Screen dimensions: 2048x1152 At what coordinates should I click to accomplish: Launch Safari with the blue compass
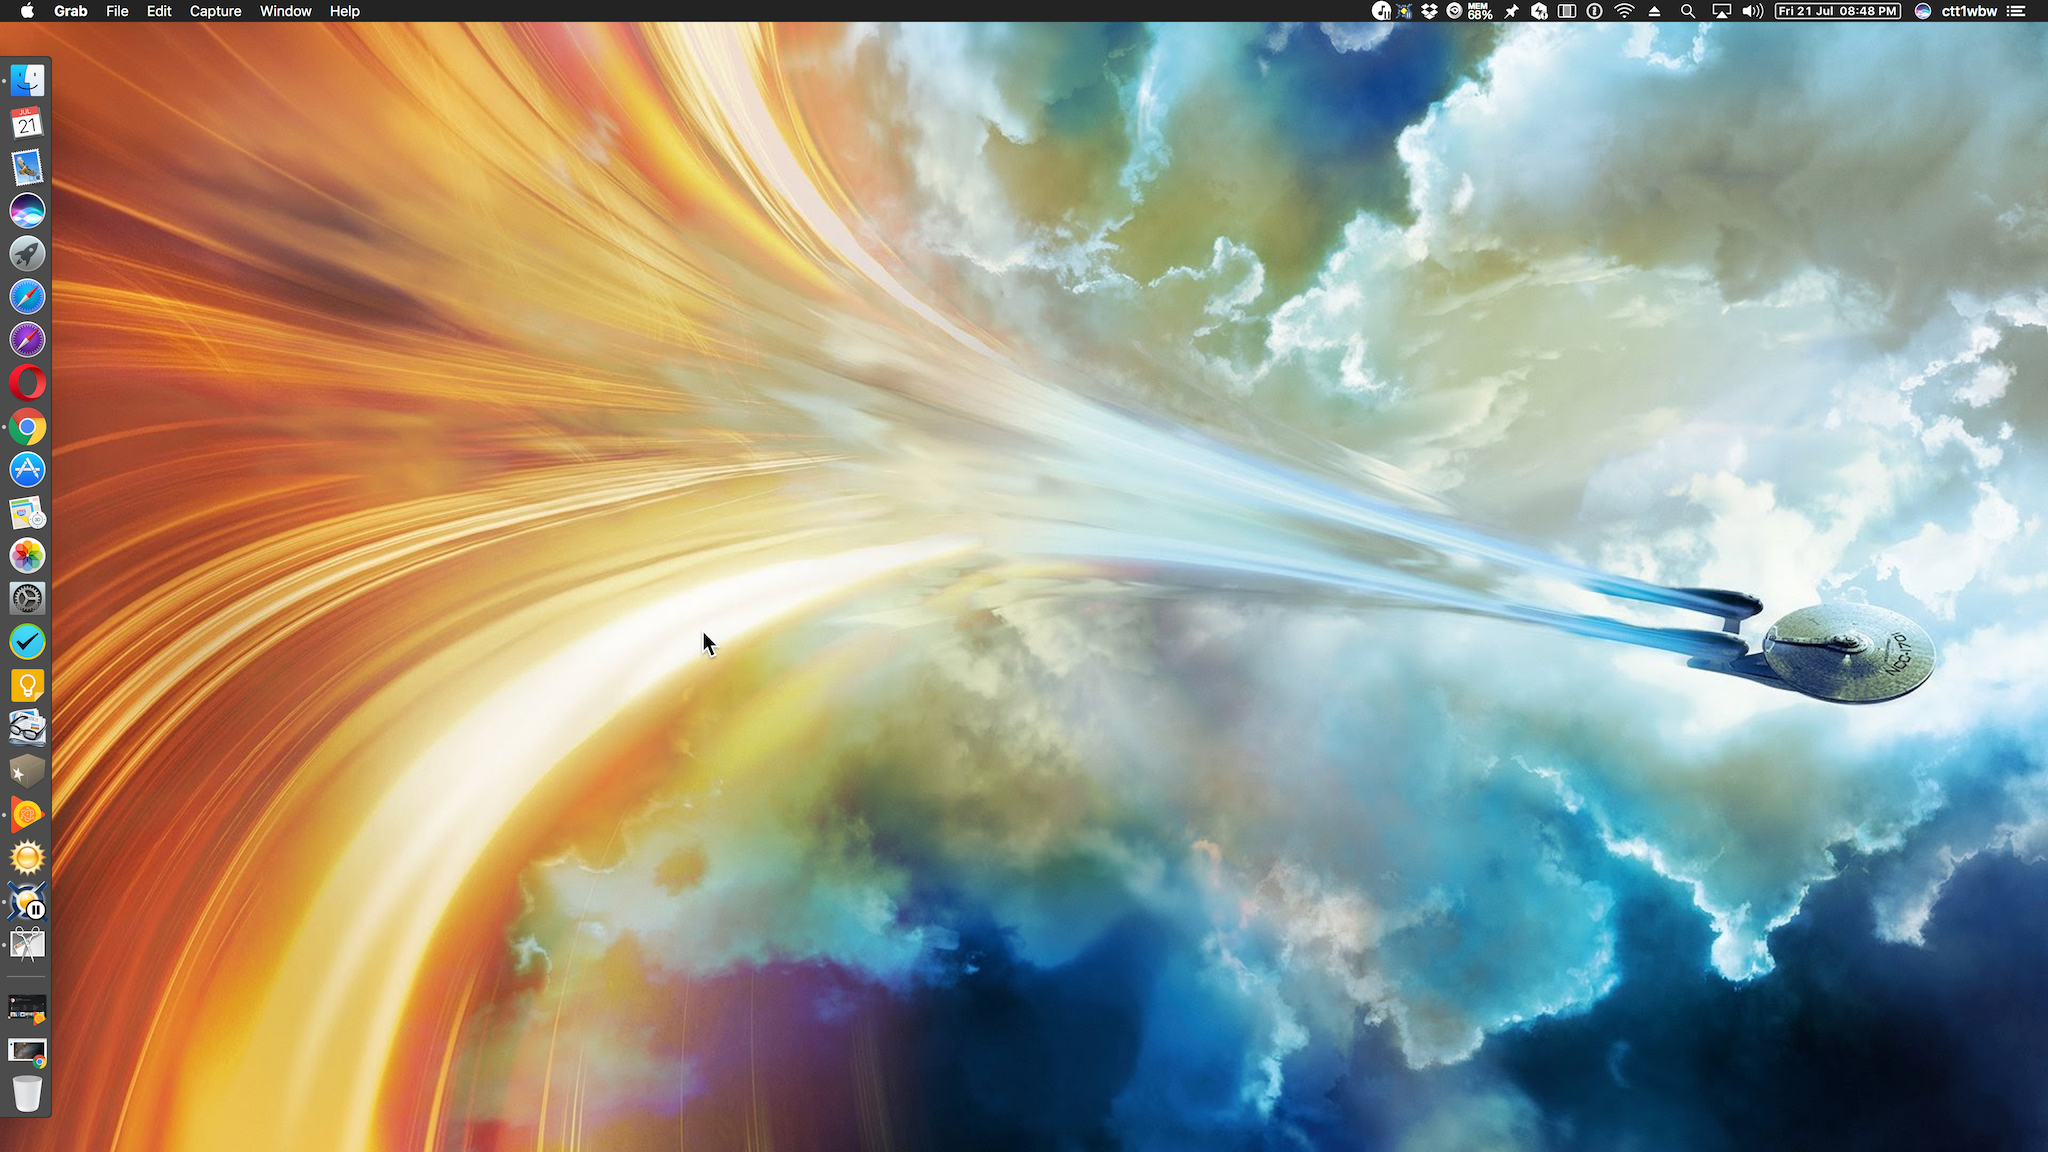pyautogui.click(x=27, y=296)
